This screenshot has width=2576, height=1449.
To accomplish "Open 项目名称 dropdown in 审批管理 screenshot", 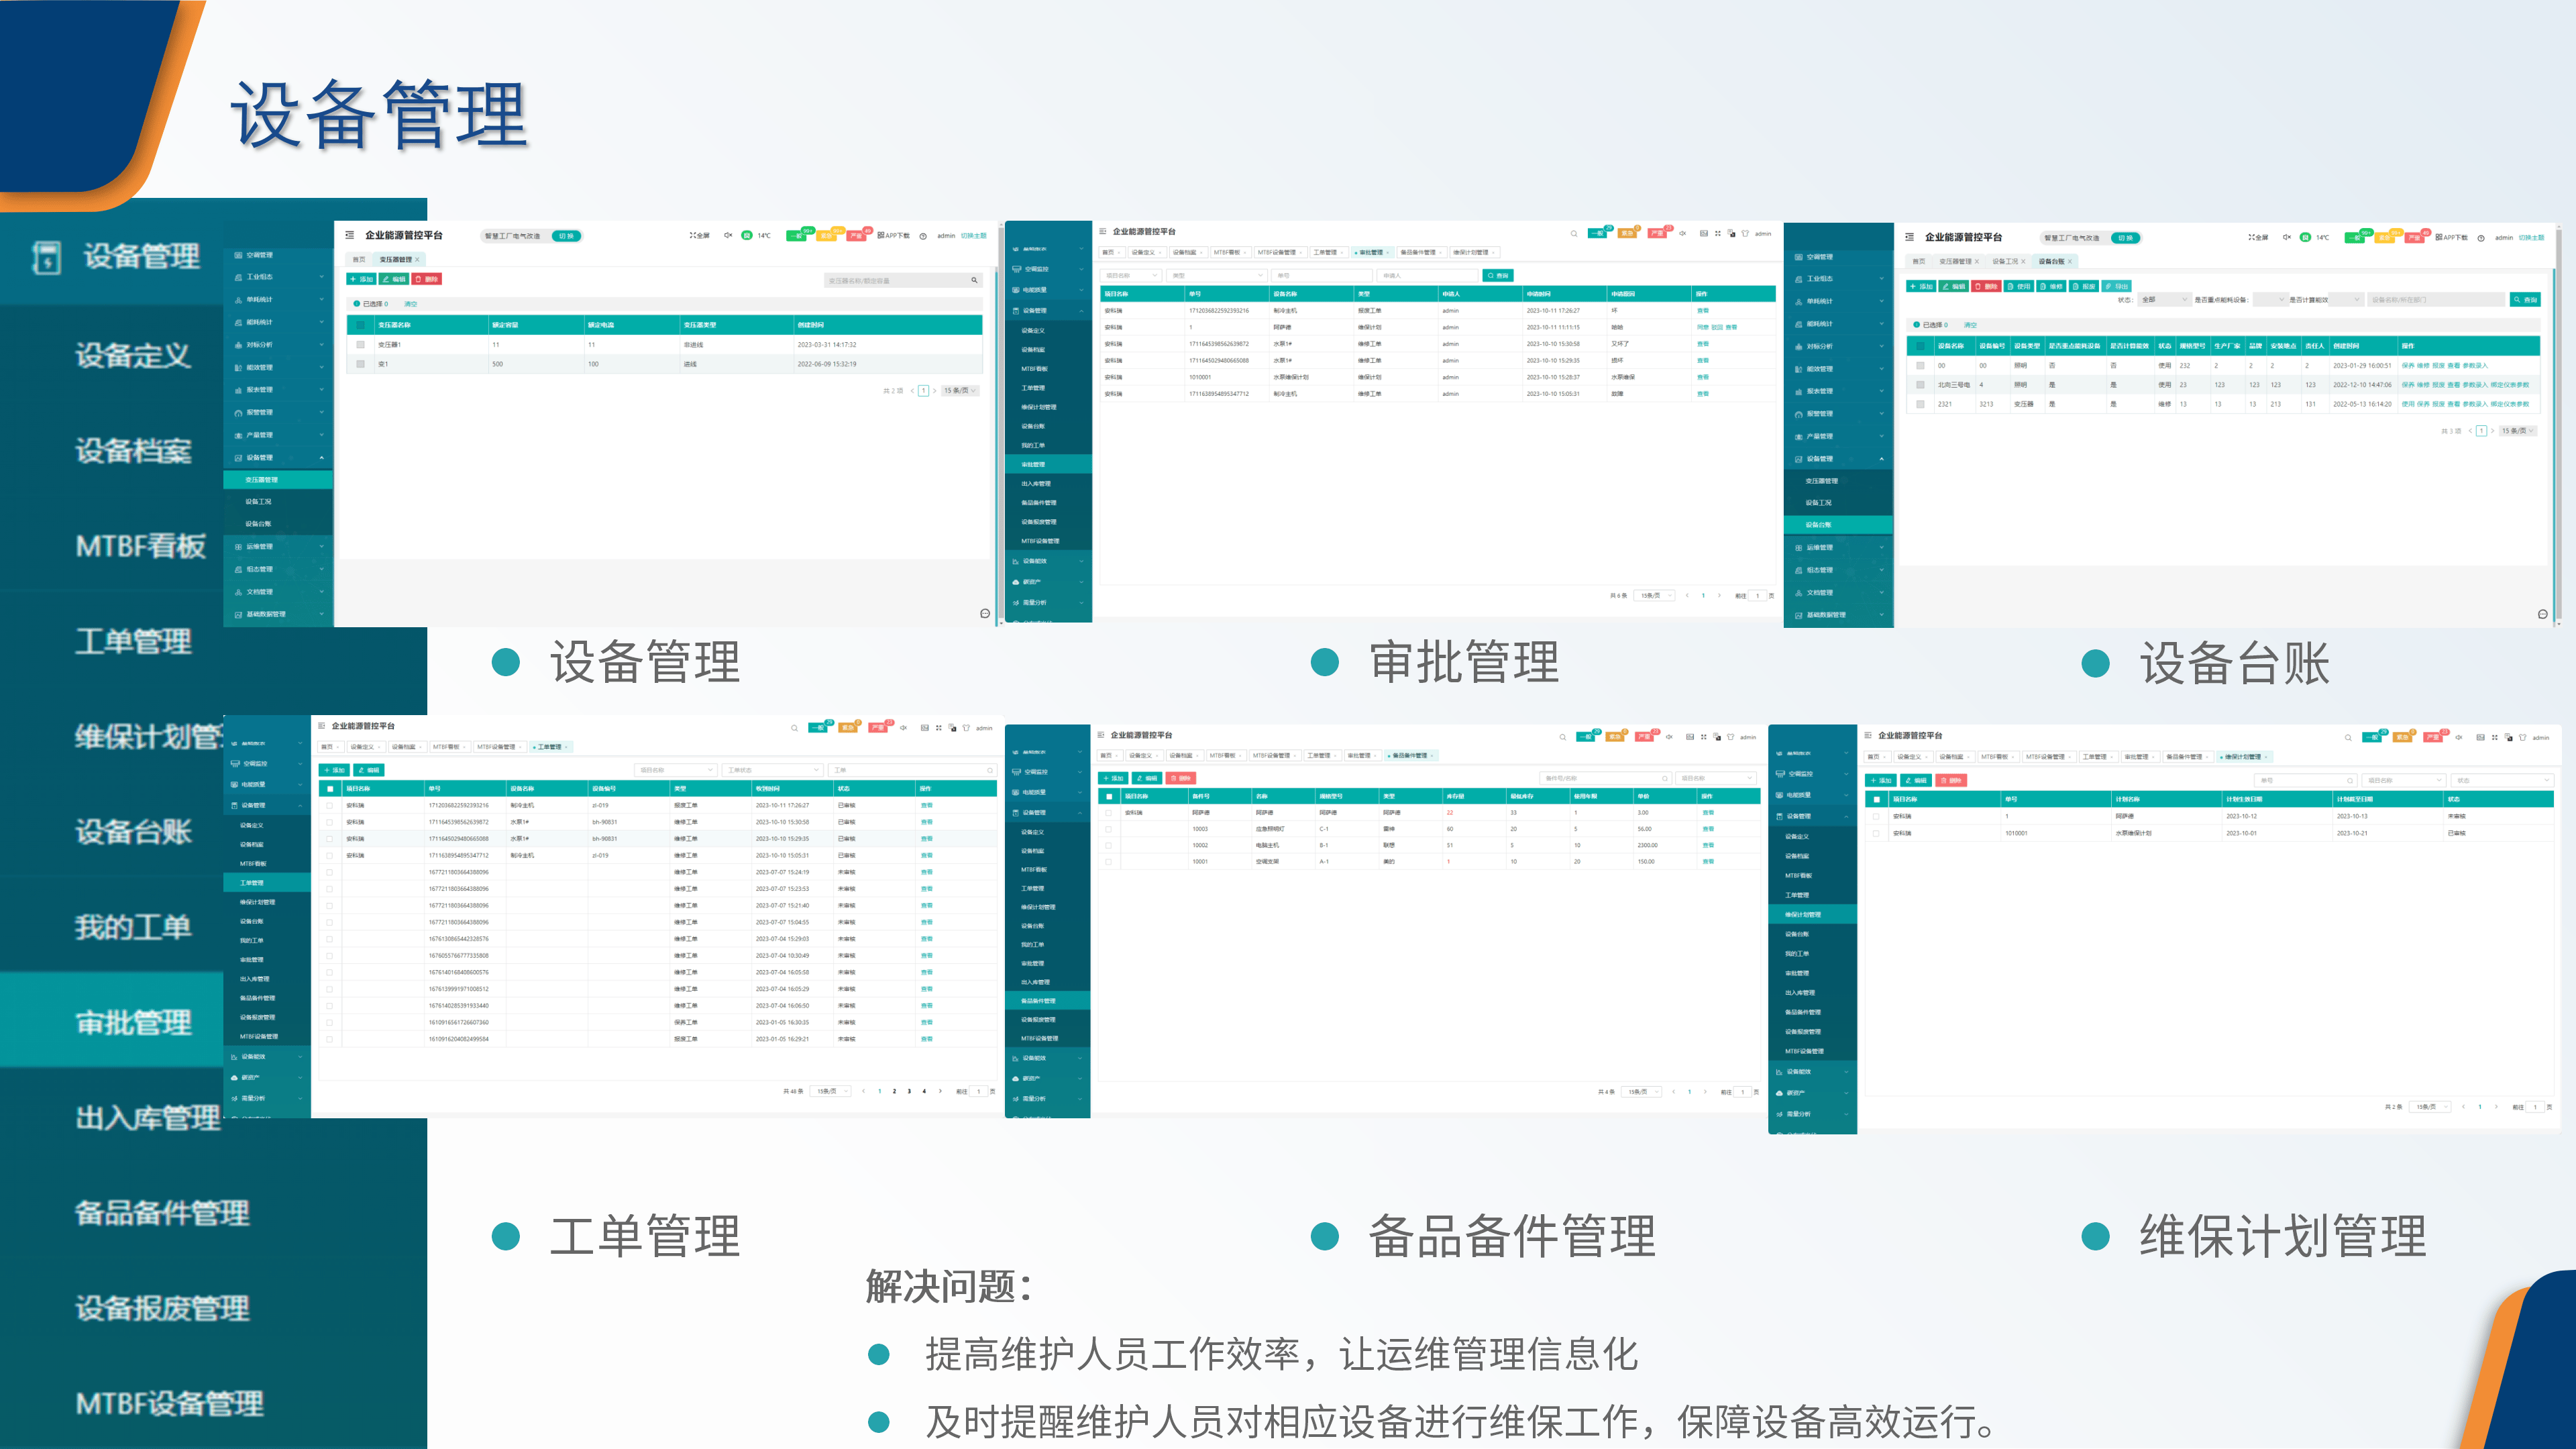I will (x=1132, y=275).
